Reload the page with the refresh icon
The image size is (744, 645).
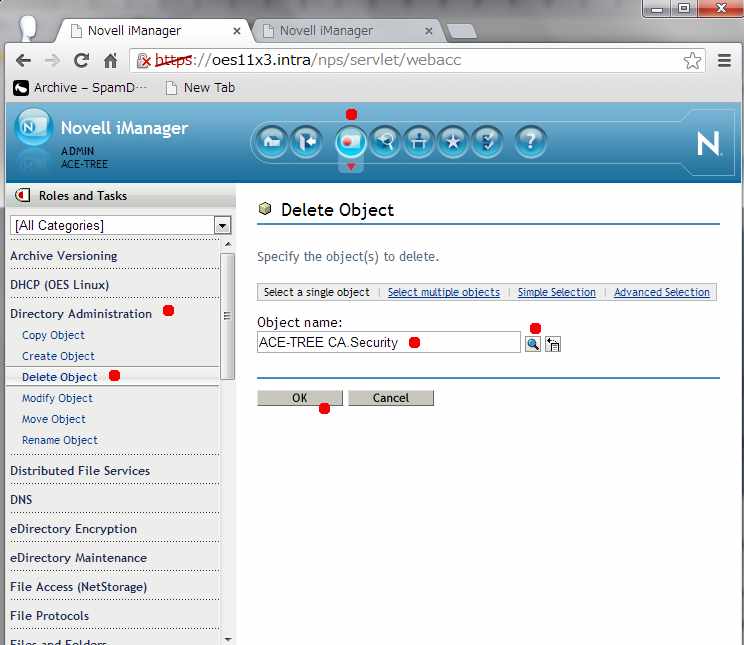(82, 60)
